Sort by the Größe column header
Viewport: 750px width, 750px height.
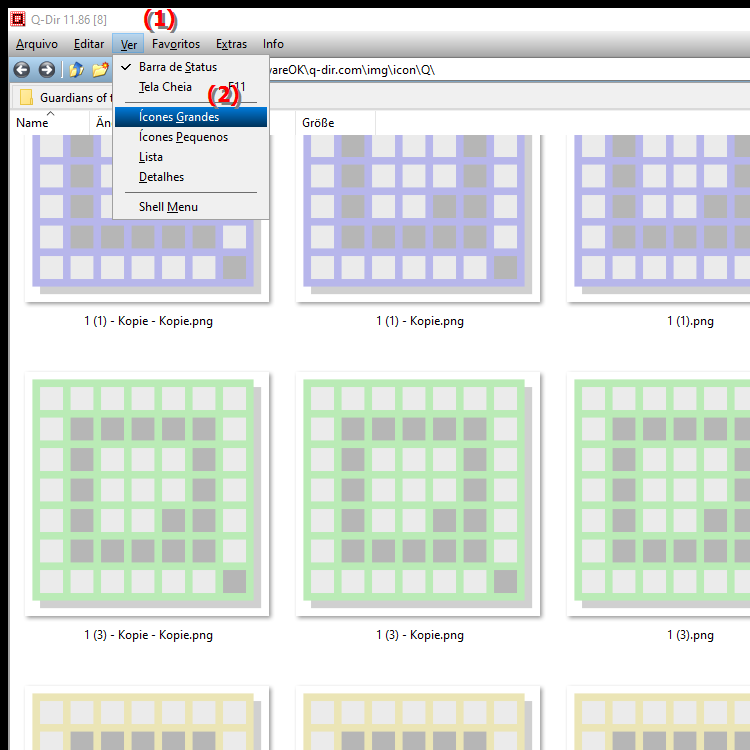pyautogui.click(x=318, y=123)
